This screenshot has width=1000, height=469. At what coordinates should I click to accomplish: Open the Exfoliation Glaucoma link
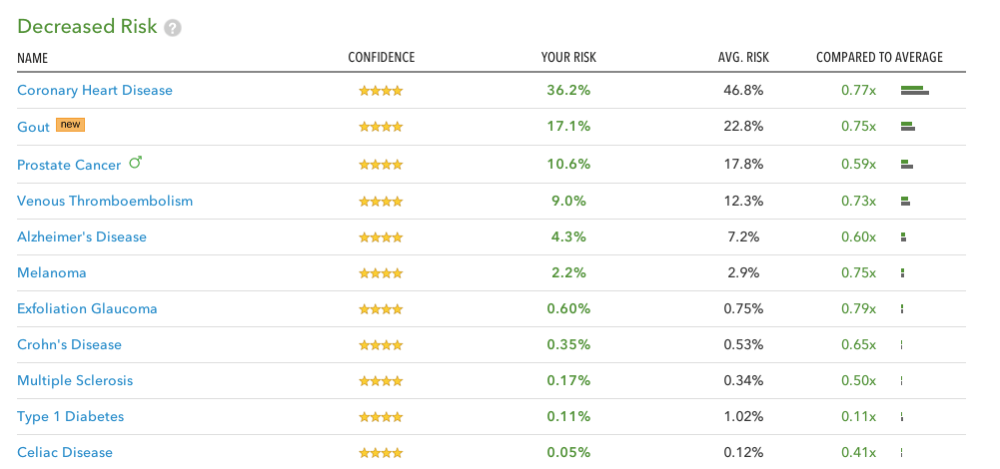[x=87, y=309]
